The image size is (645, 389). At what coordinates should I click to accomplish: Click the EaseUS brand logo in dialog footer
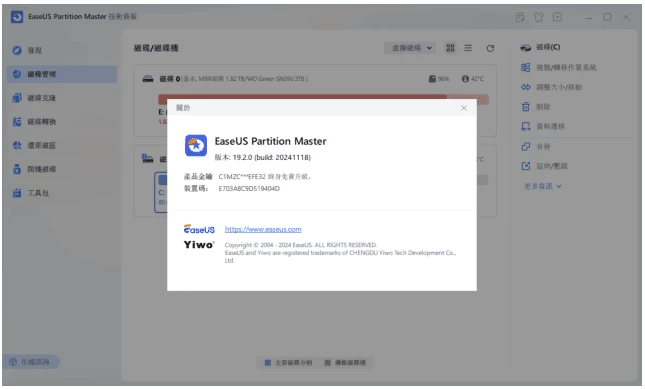199,229
